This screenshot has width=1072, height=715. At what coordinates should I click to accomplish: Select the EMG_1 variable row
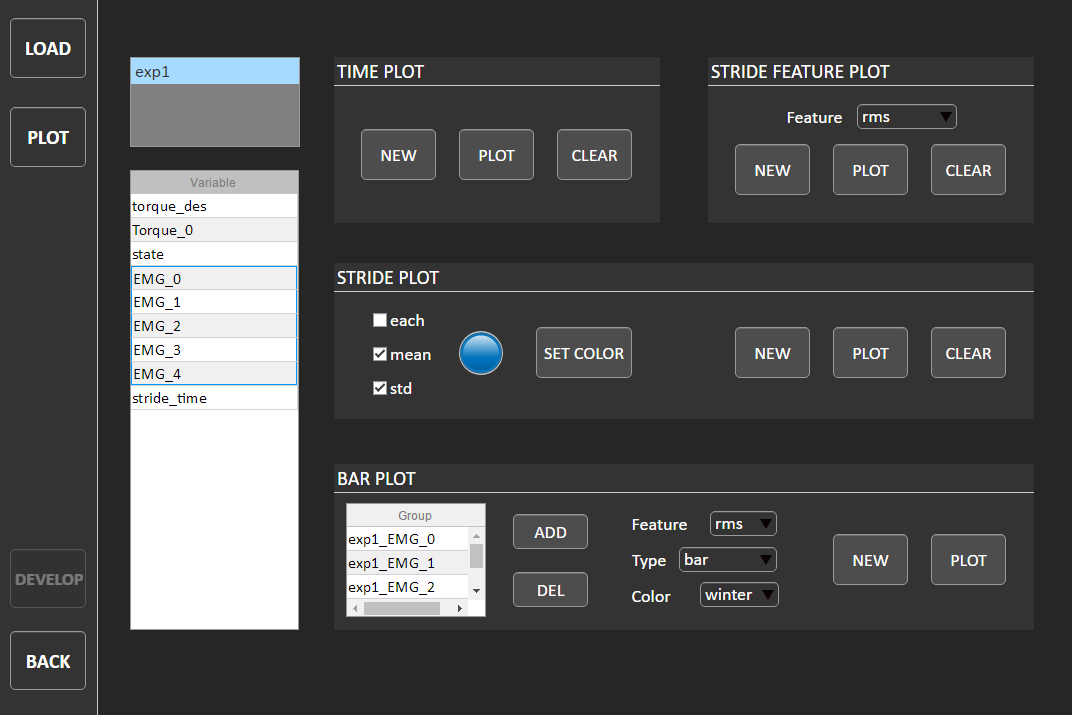coord(213,302)
